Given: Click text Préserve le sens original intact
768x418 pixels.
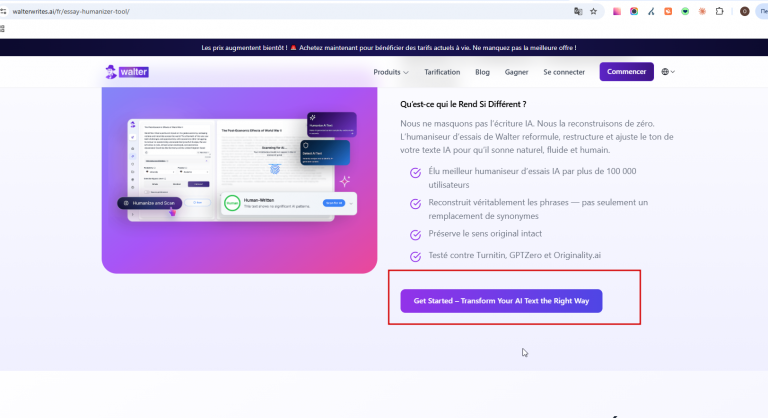Looking at the screenshot, I should click(485, 234).
